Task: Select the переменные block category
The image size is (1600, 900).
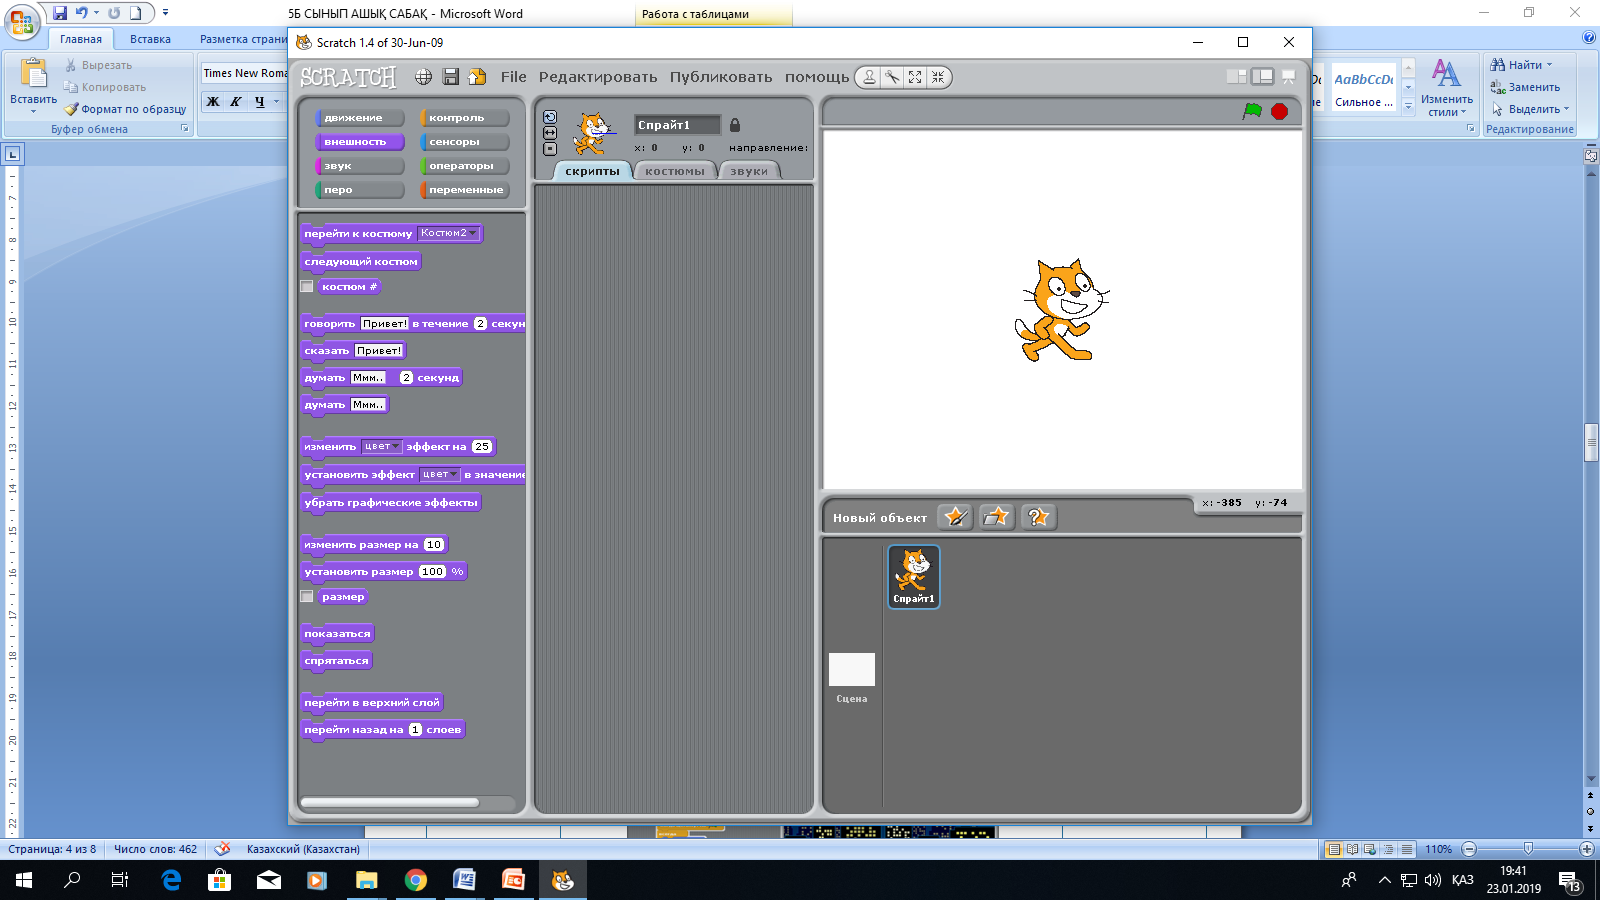Action: pyautogui.click(x=465, y=190)
